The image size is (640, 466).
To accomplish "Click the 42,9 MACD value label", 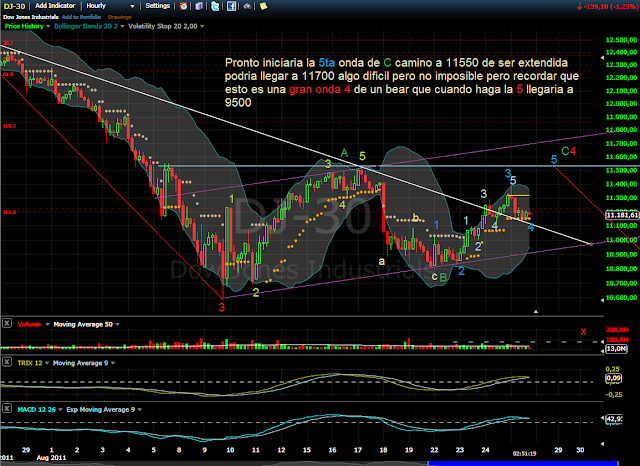I will pyautogui.click(x=613, y=419).
